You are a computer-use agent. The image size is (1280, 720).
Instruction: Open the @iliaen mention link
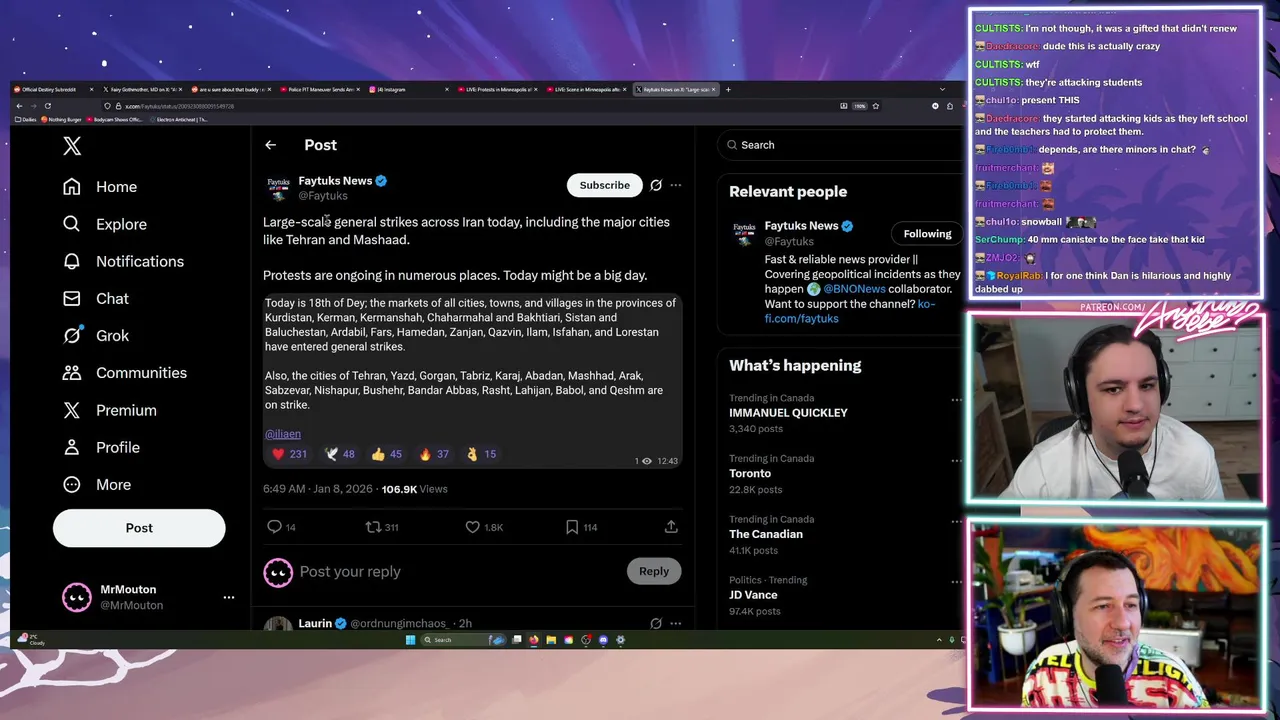[283, 434]
